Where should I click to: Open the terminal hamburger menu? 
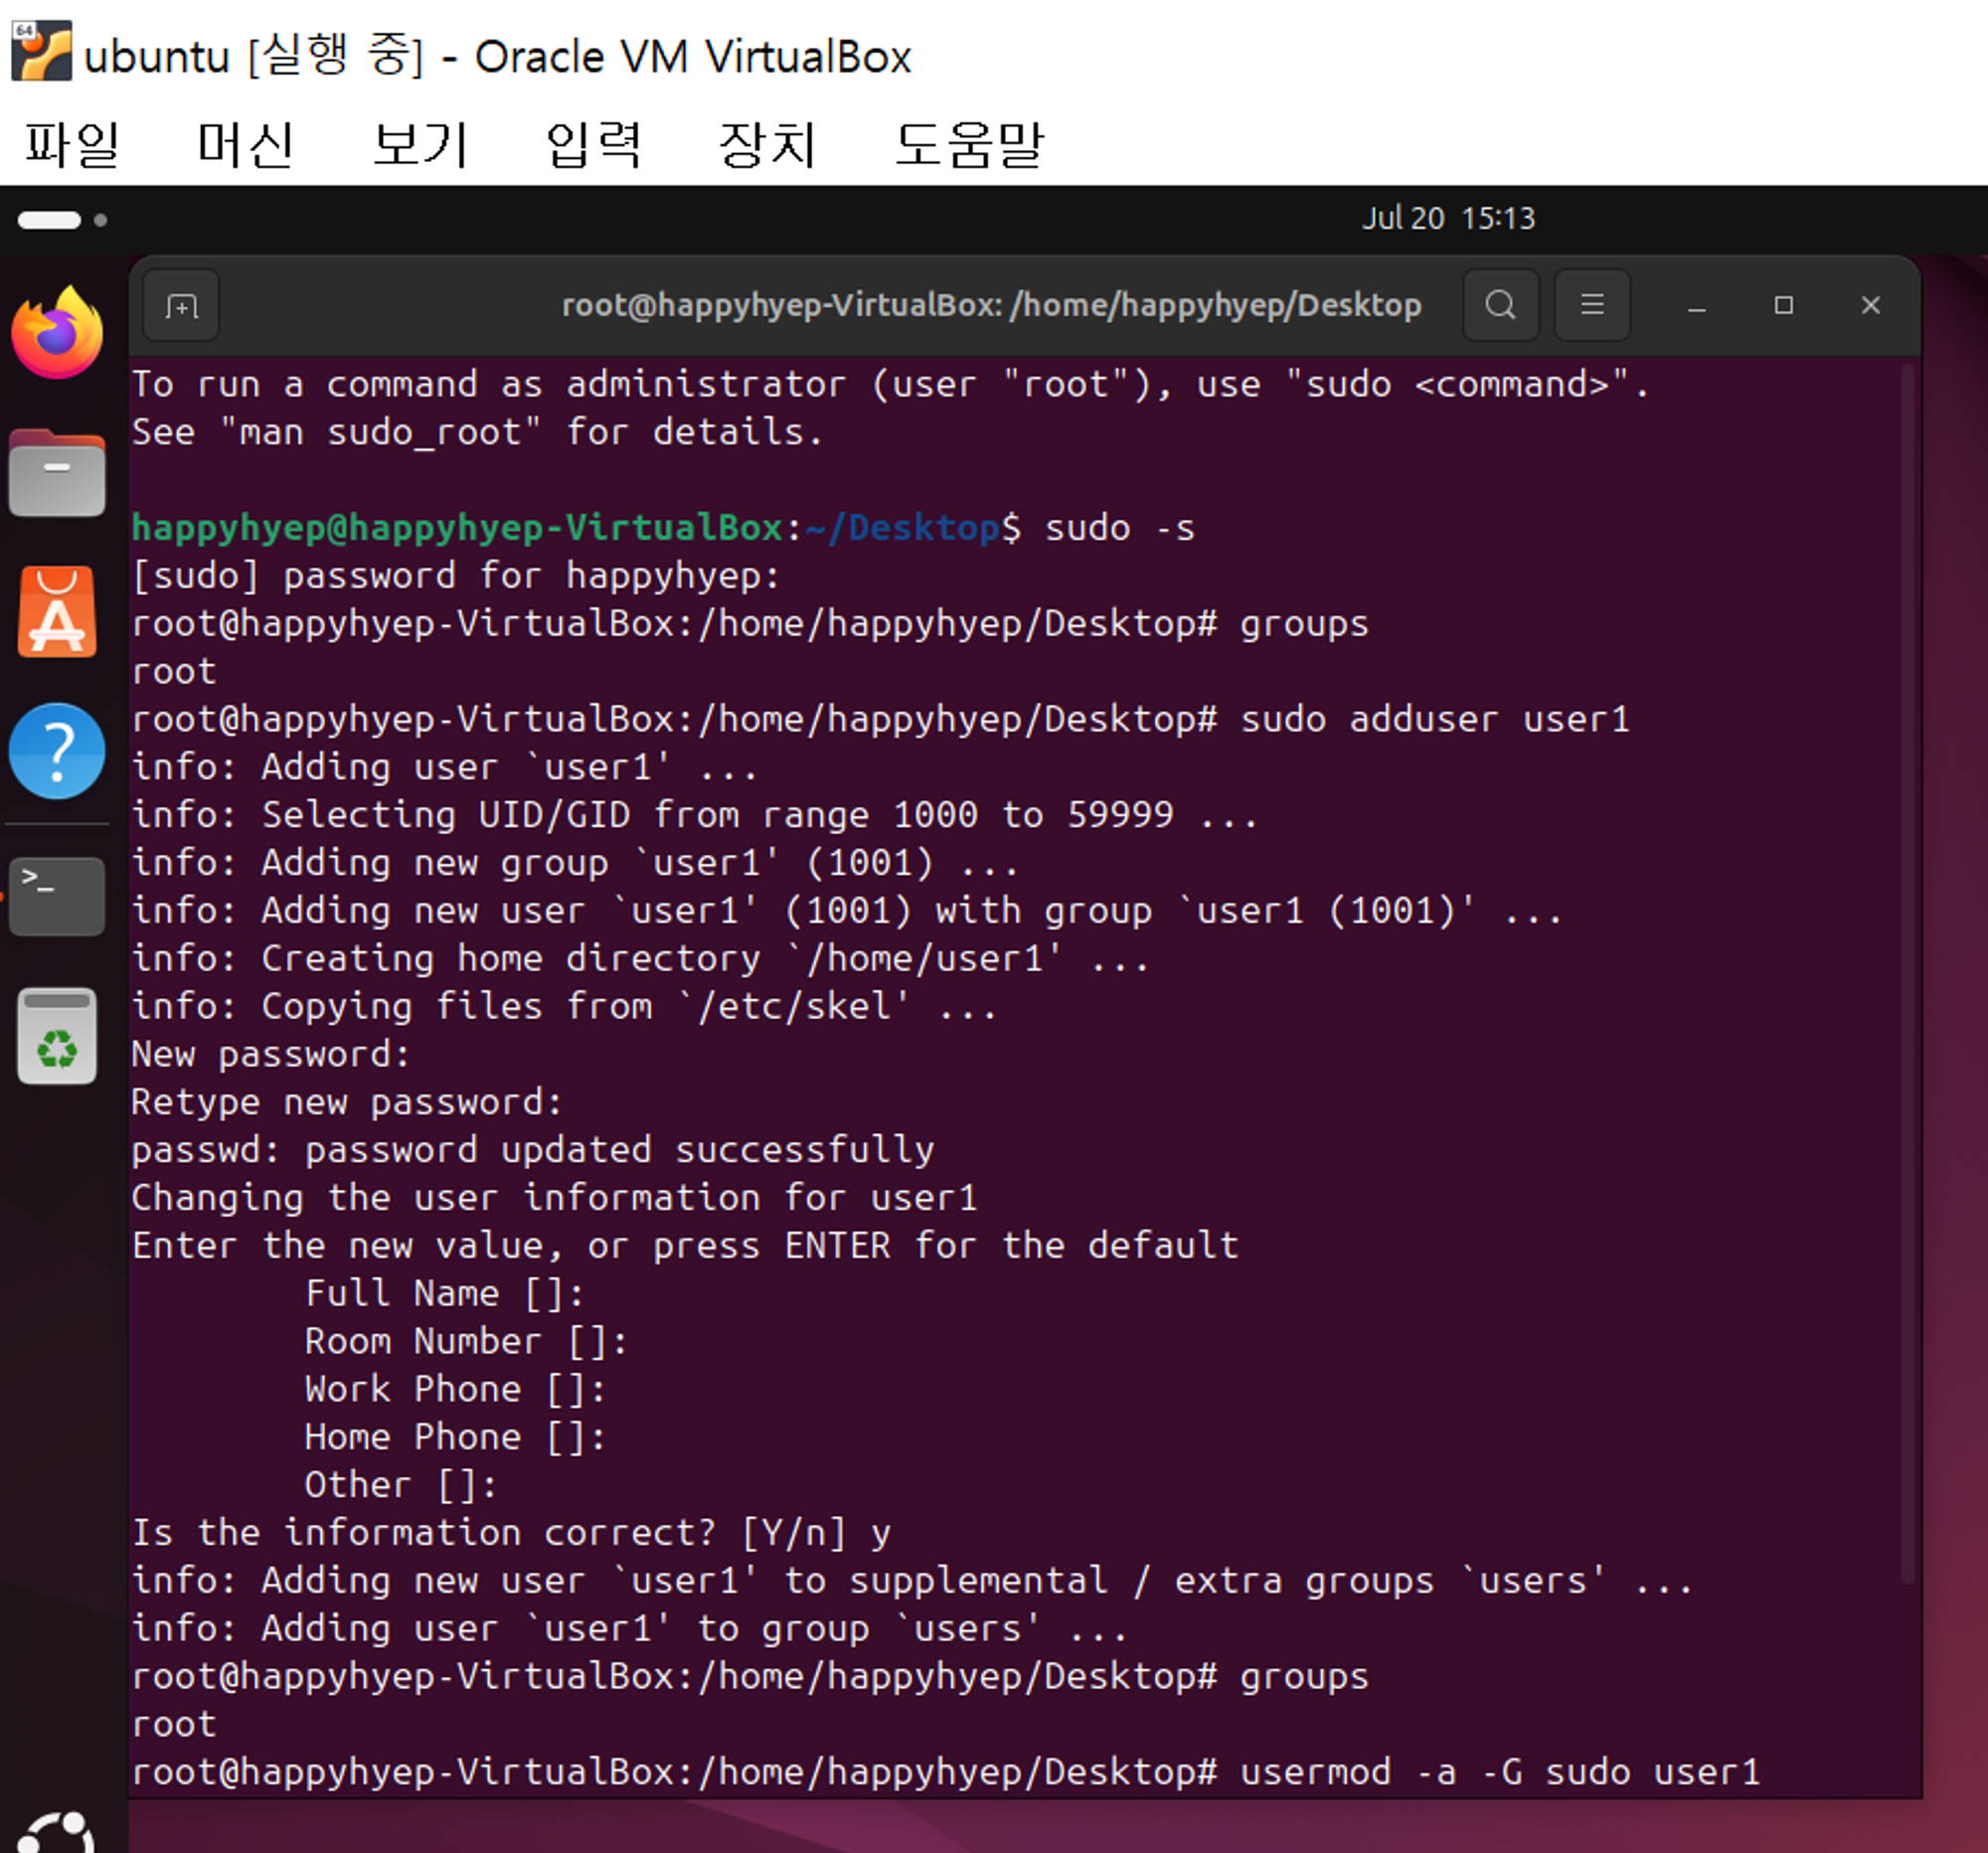(1592, 305)
